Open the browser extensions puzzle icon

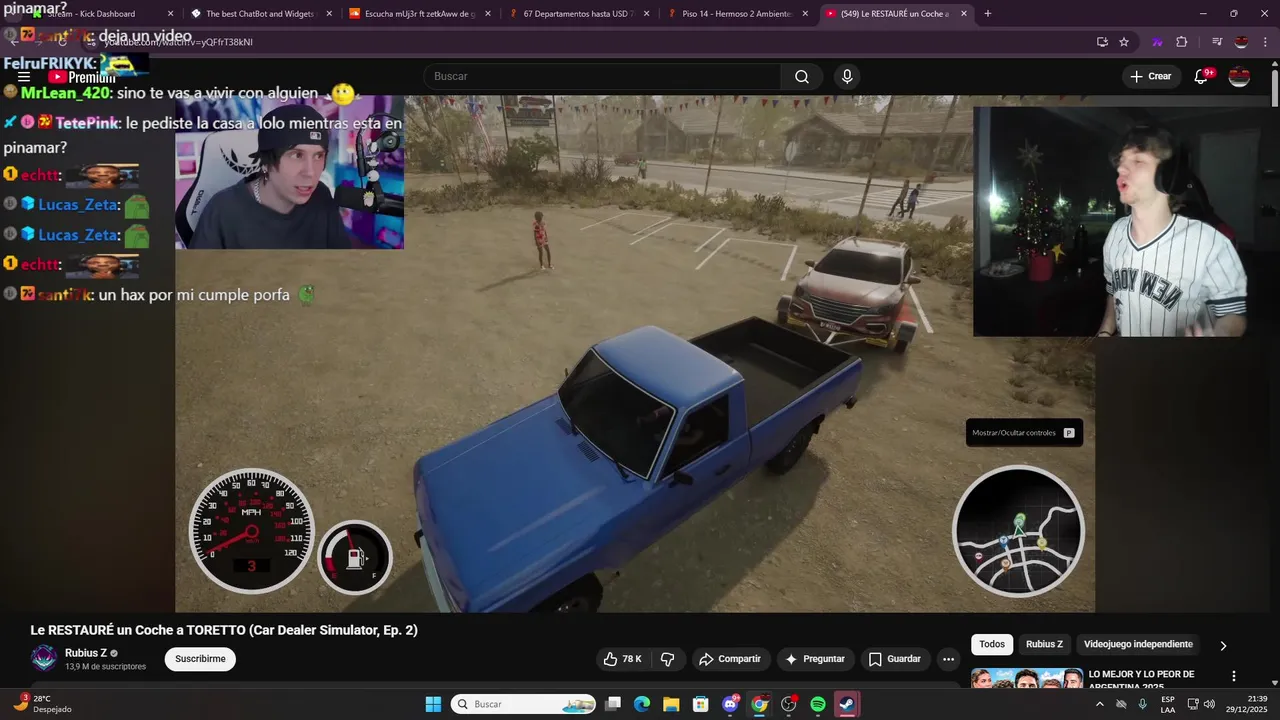point(1182,42)
